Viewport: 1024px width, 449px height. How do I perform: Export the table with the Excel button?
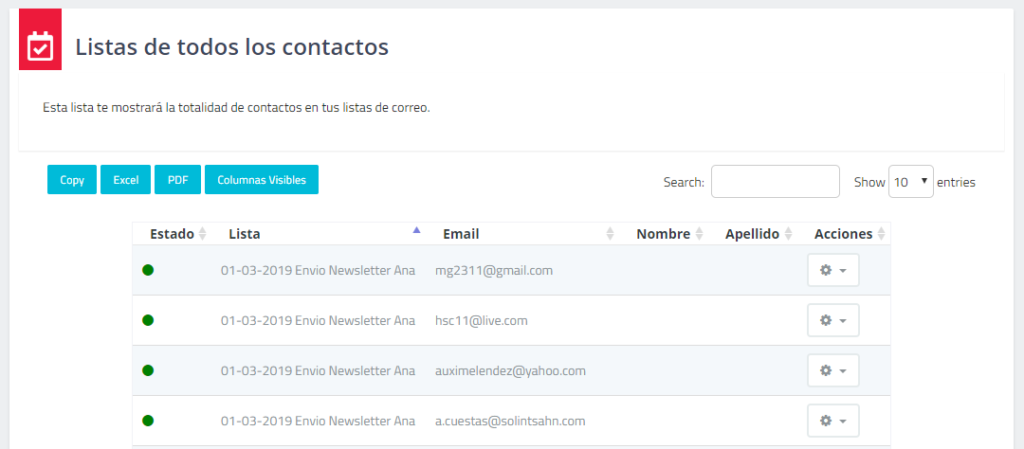pyautogui.click(x=125, y=180)
